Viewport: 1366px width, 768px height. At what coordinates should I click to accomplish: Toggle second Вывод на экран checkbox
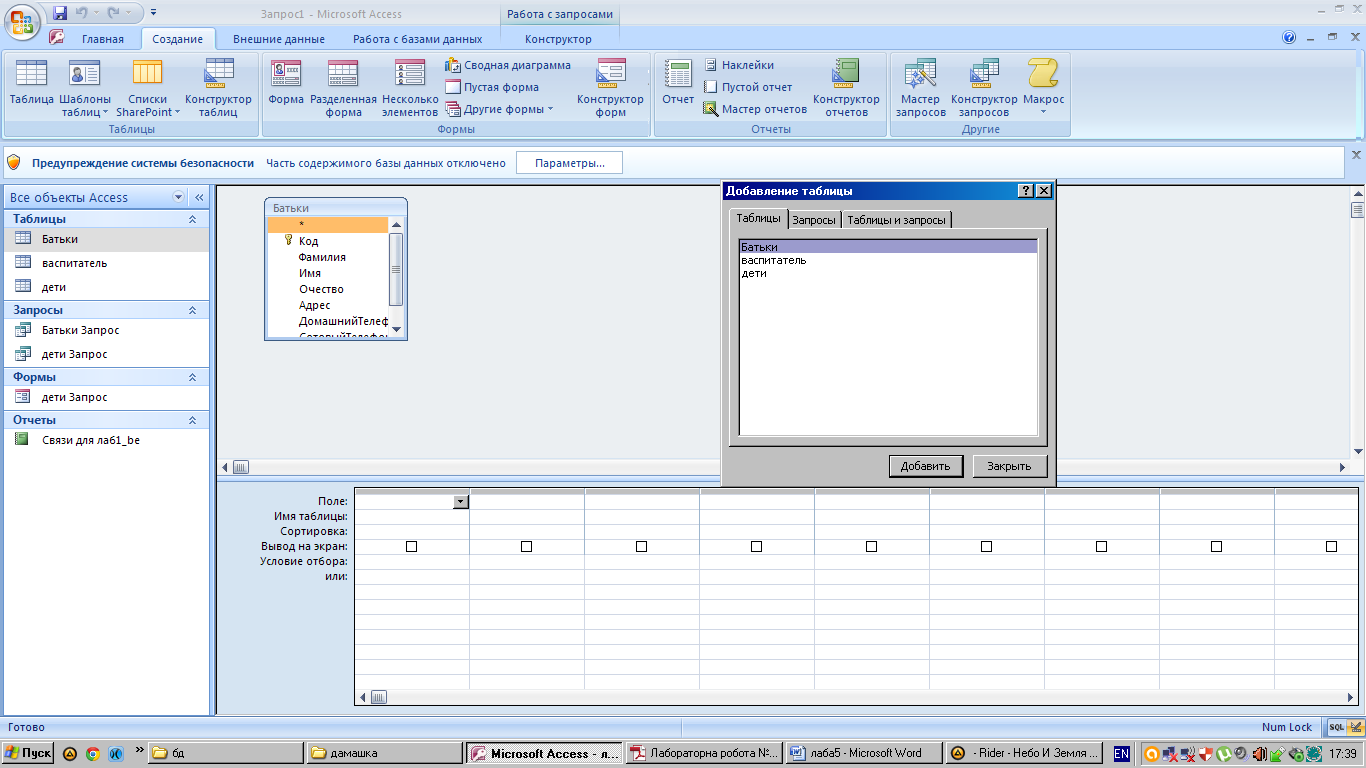pyautogui.click(x=526, y=546)
